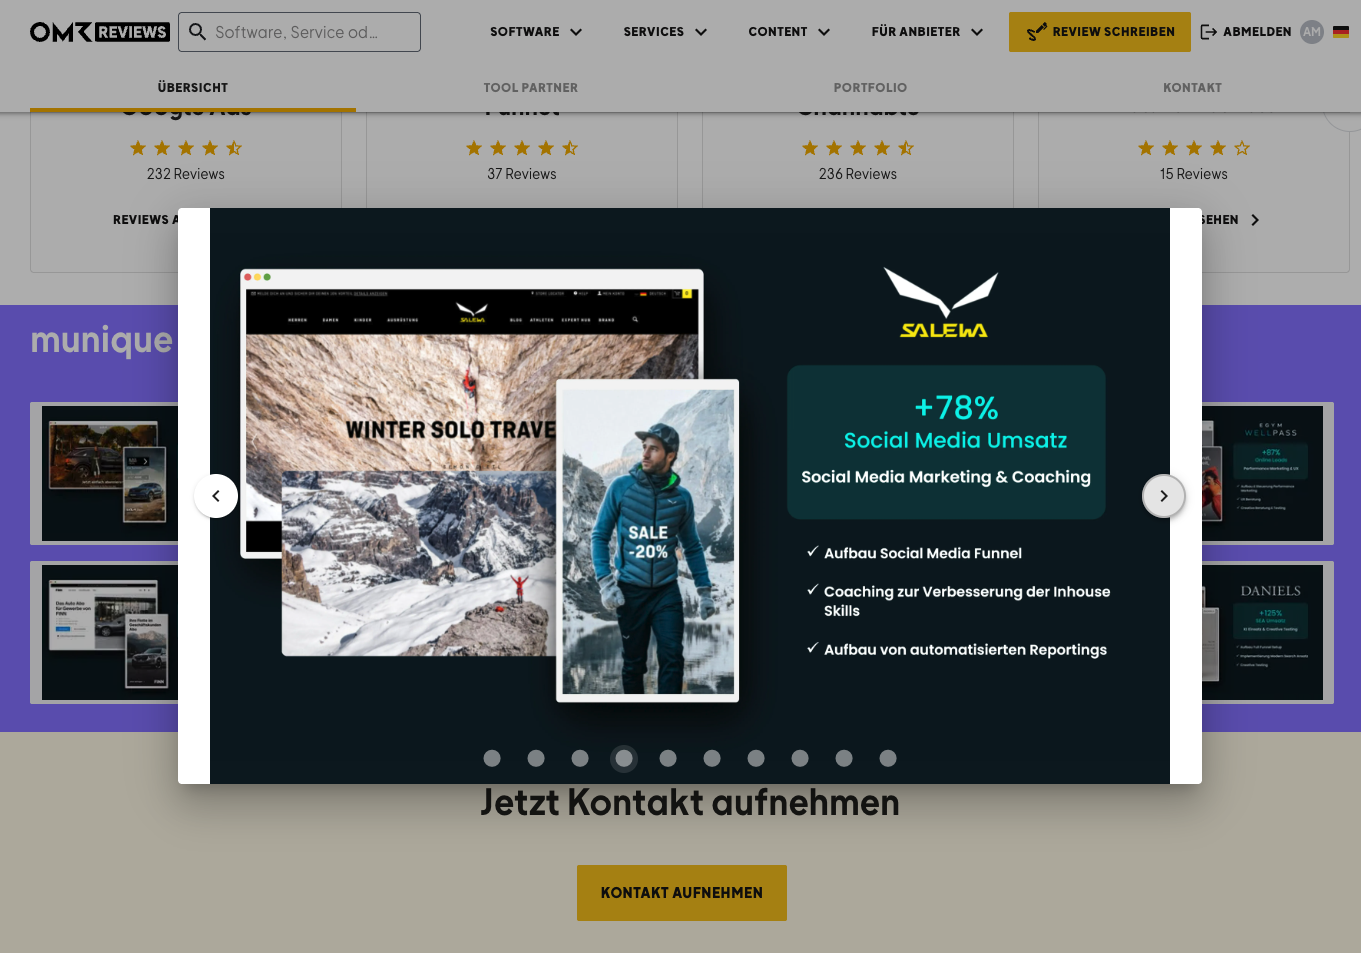Switch to the Tool Partner tab
The height and width of the screenshot is (953, 1361).
pyautogui.click(x=531, y=88)
